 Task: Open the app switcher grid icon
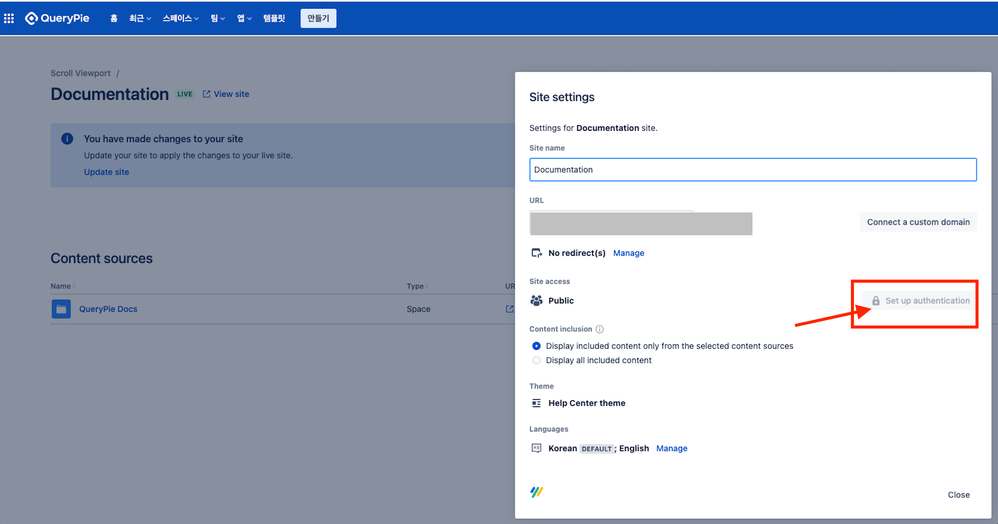click(9, 18)
